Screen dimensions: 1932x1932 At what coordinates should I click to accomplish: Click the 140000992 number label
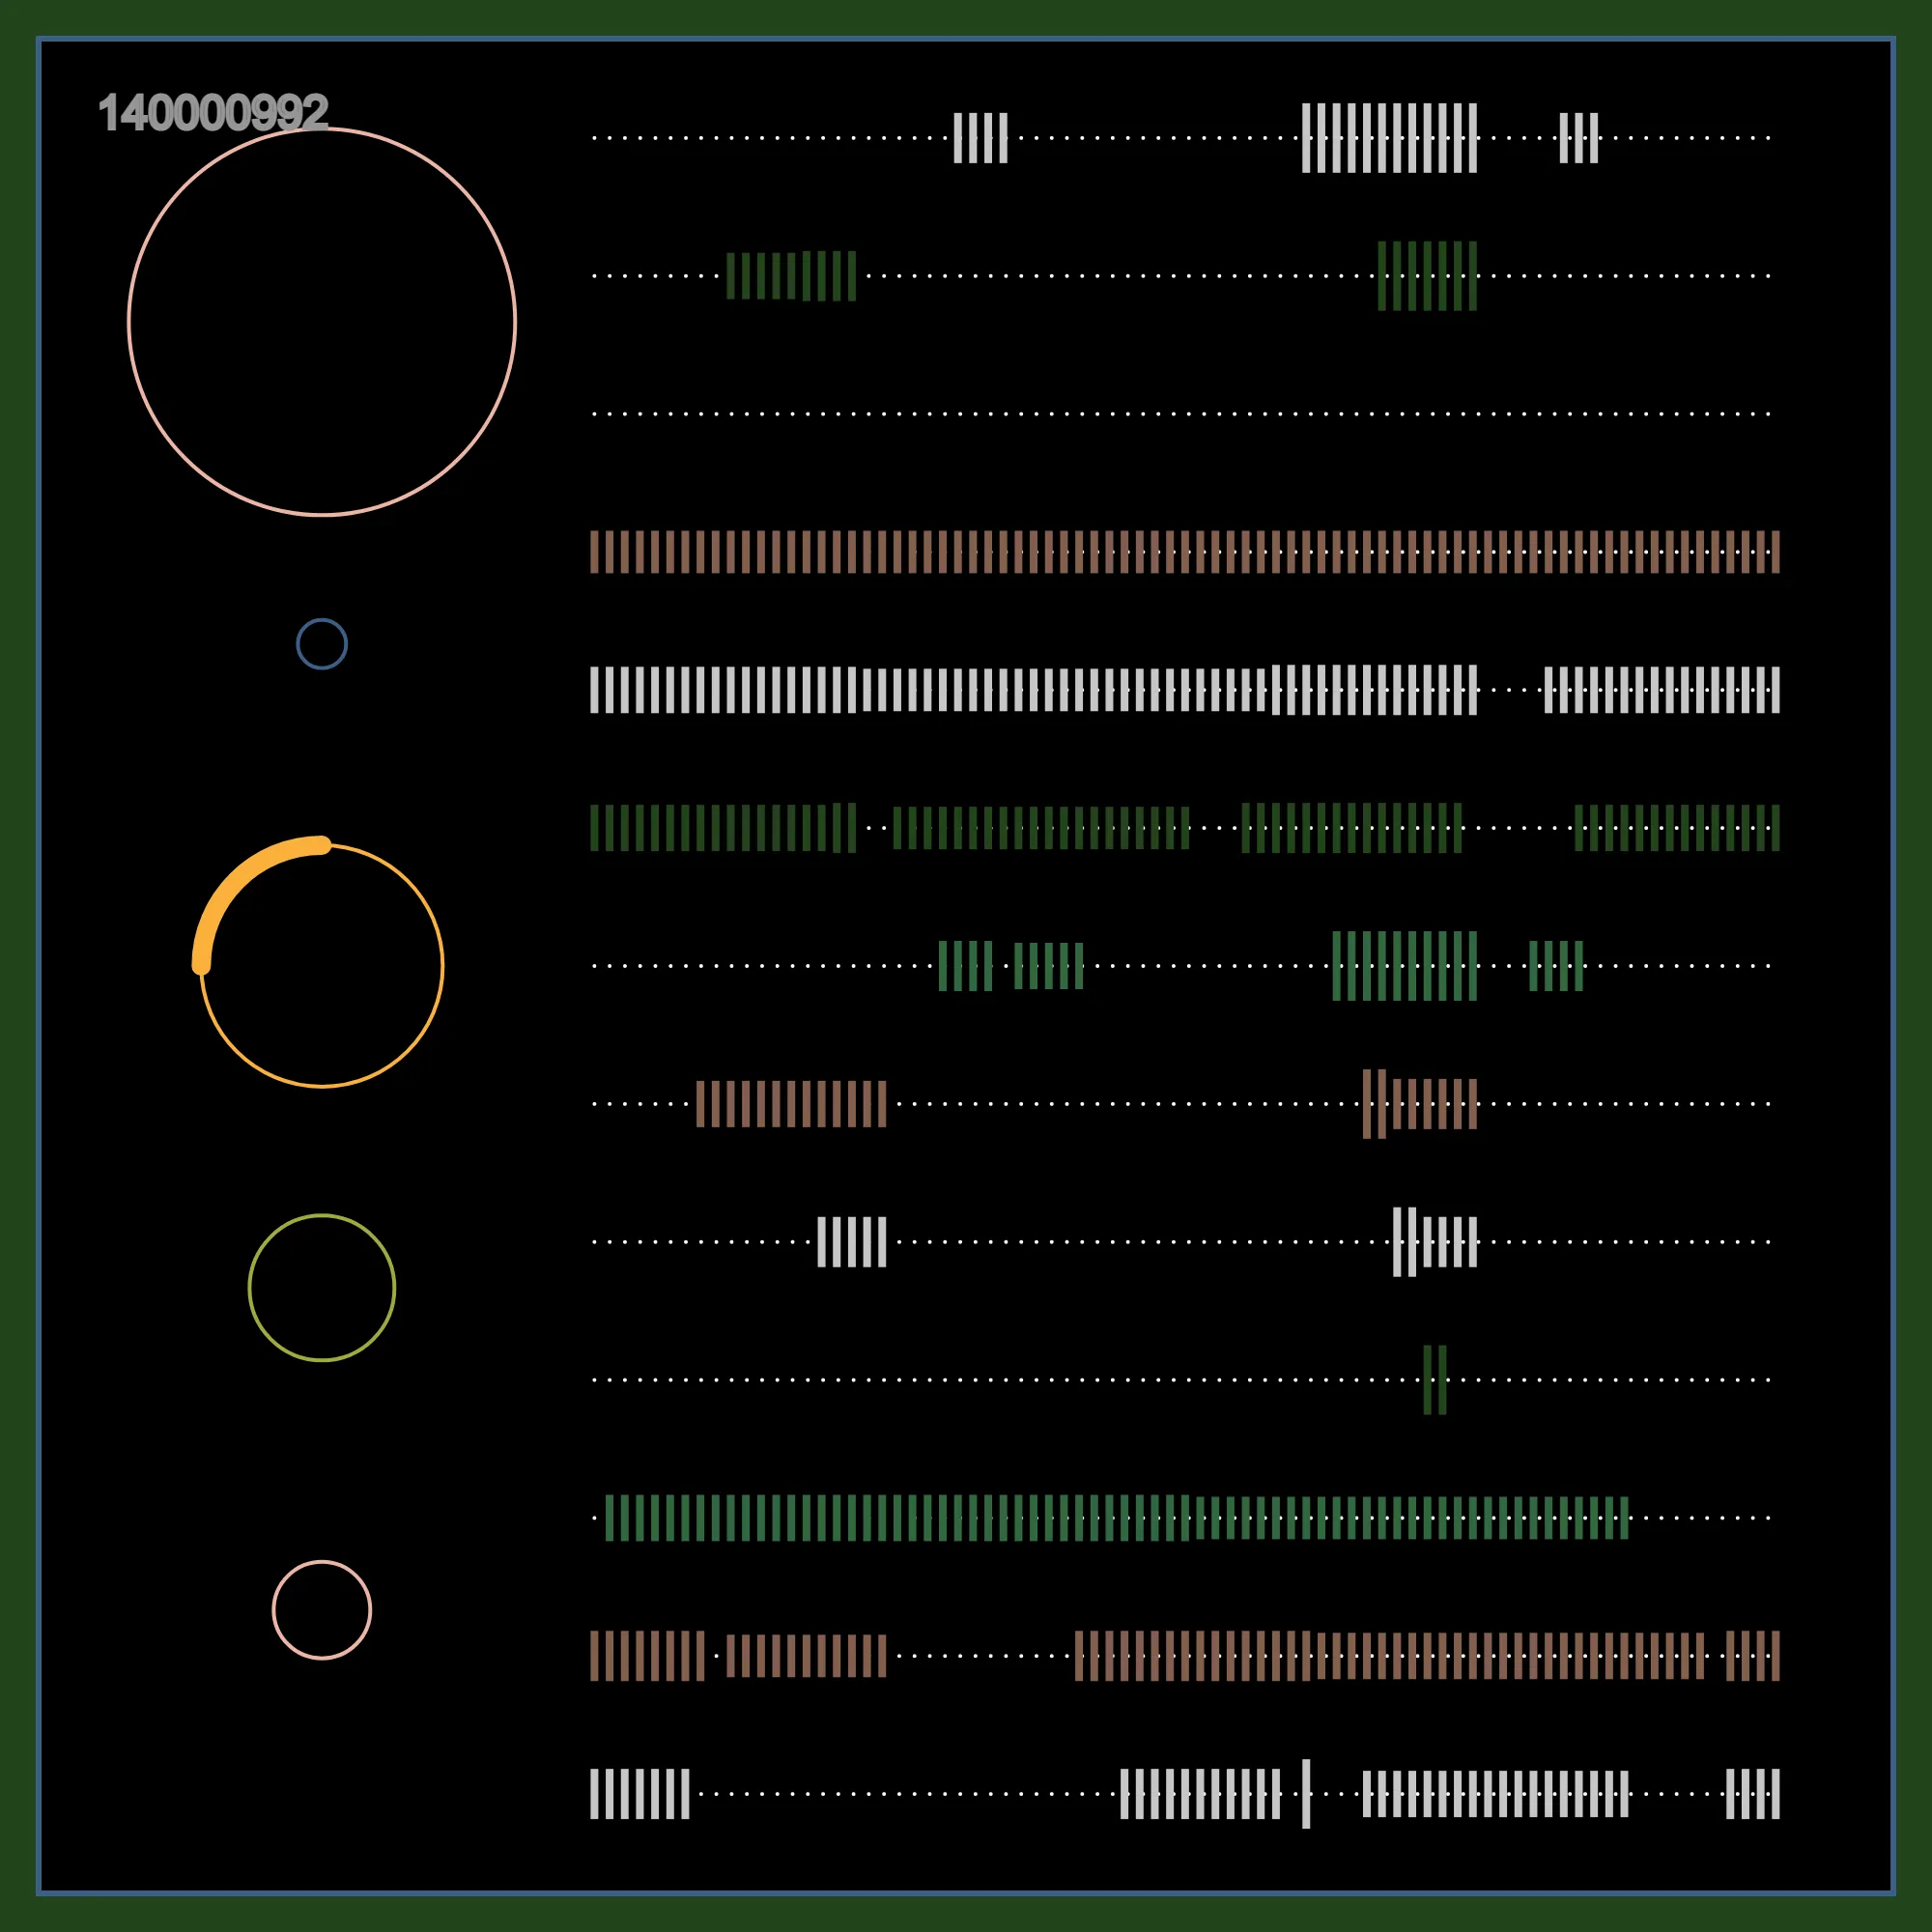point(213,112)
